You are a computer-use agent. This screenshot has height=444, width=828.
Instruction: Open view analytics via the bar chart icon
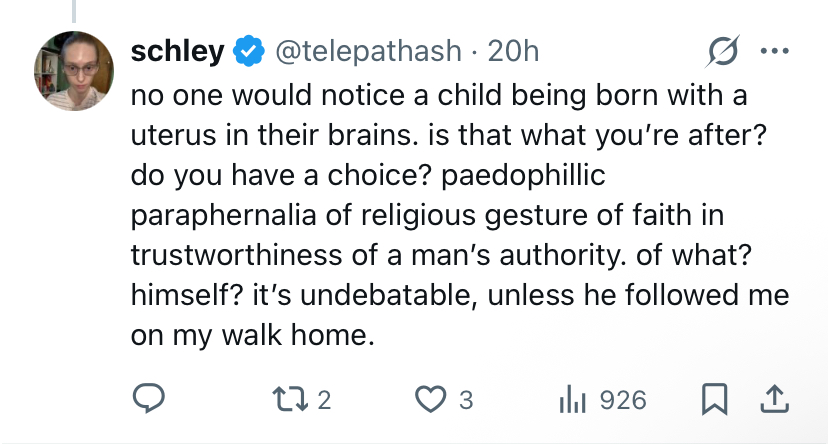572,399
